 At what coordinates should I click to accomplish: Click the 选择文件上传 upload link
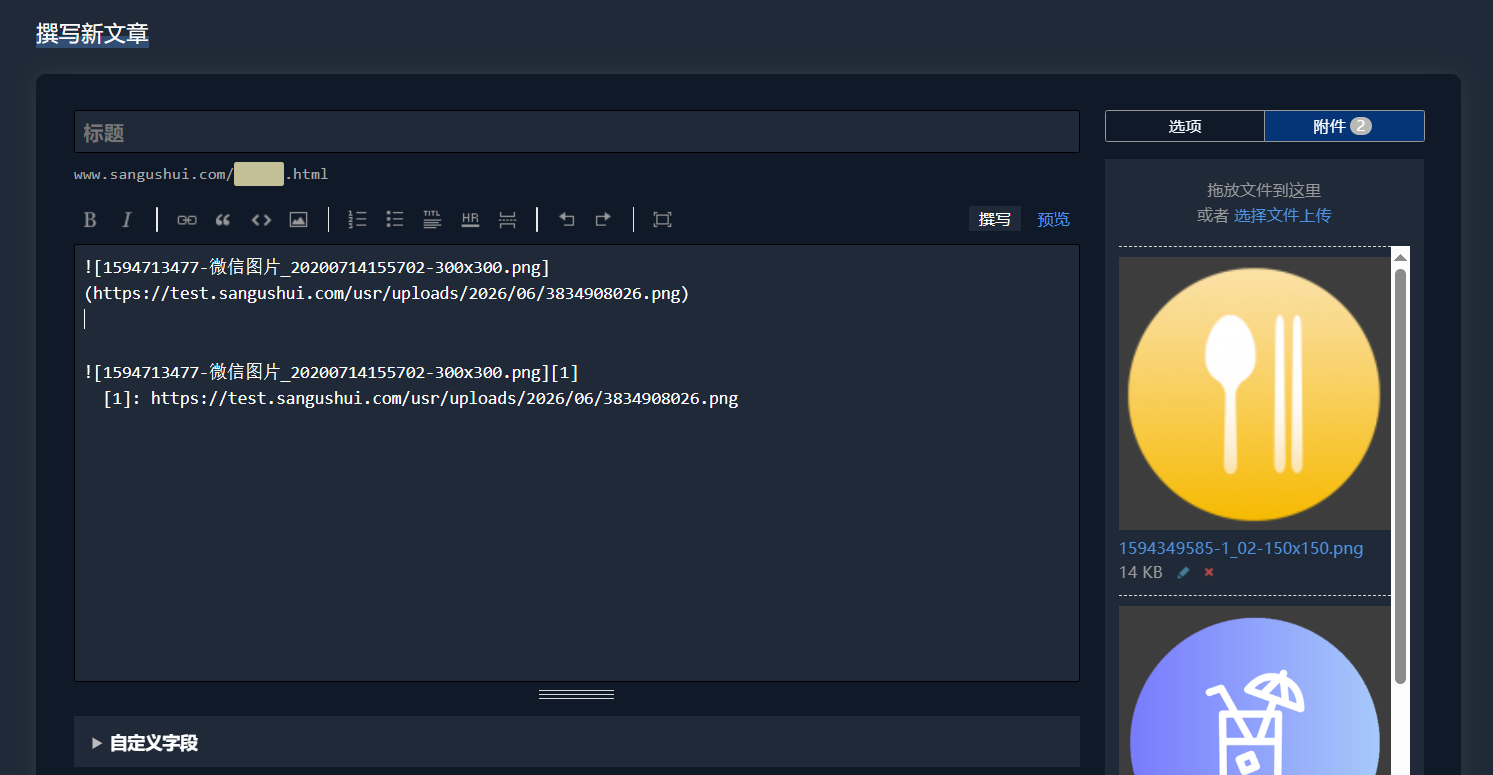tap(1282, 215)
